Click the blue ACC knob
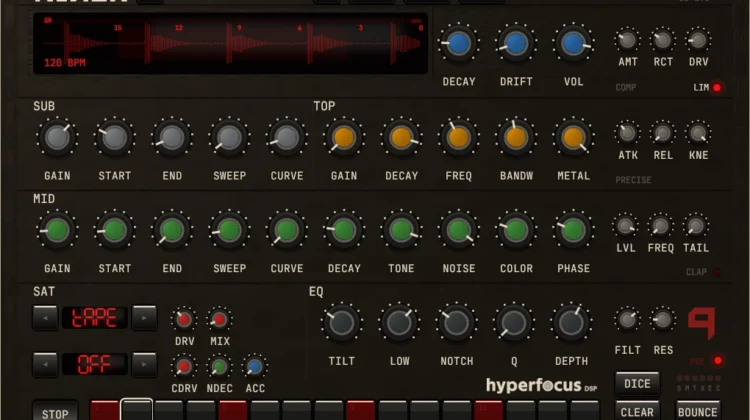The height and width of the screenshot is (420, 750). click(254, 367)
